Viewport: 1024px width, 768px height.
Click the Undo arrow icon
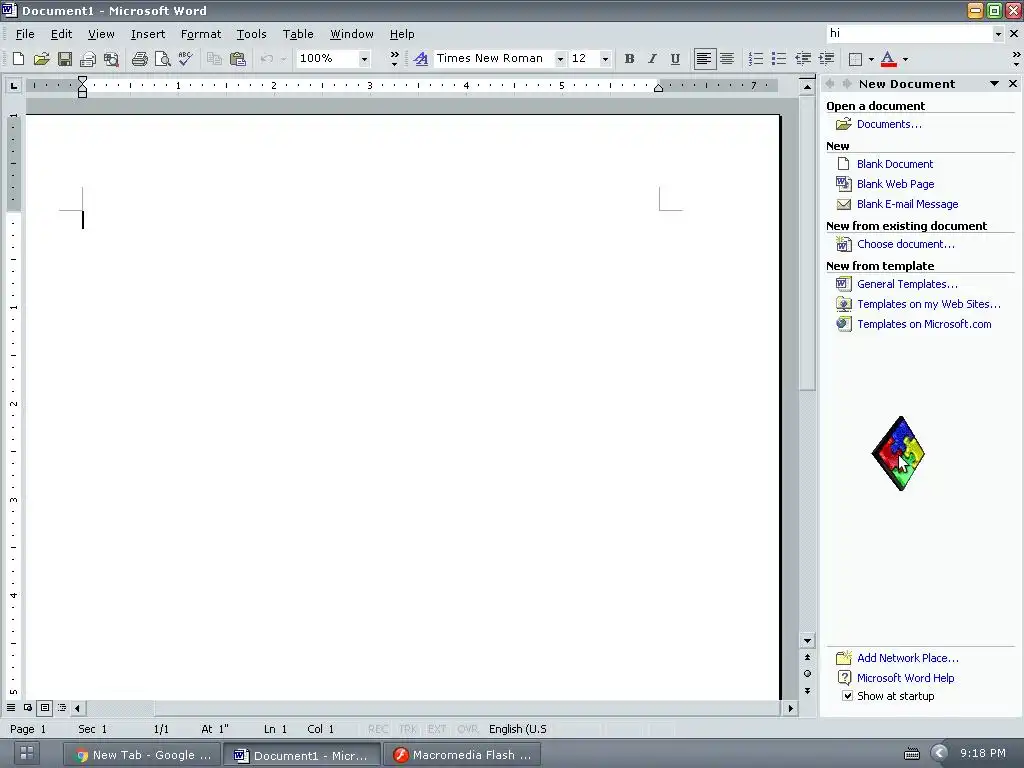(266, 59)
